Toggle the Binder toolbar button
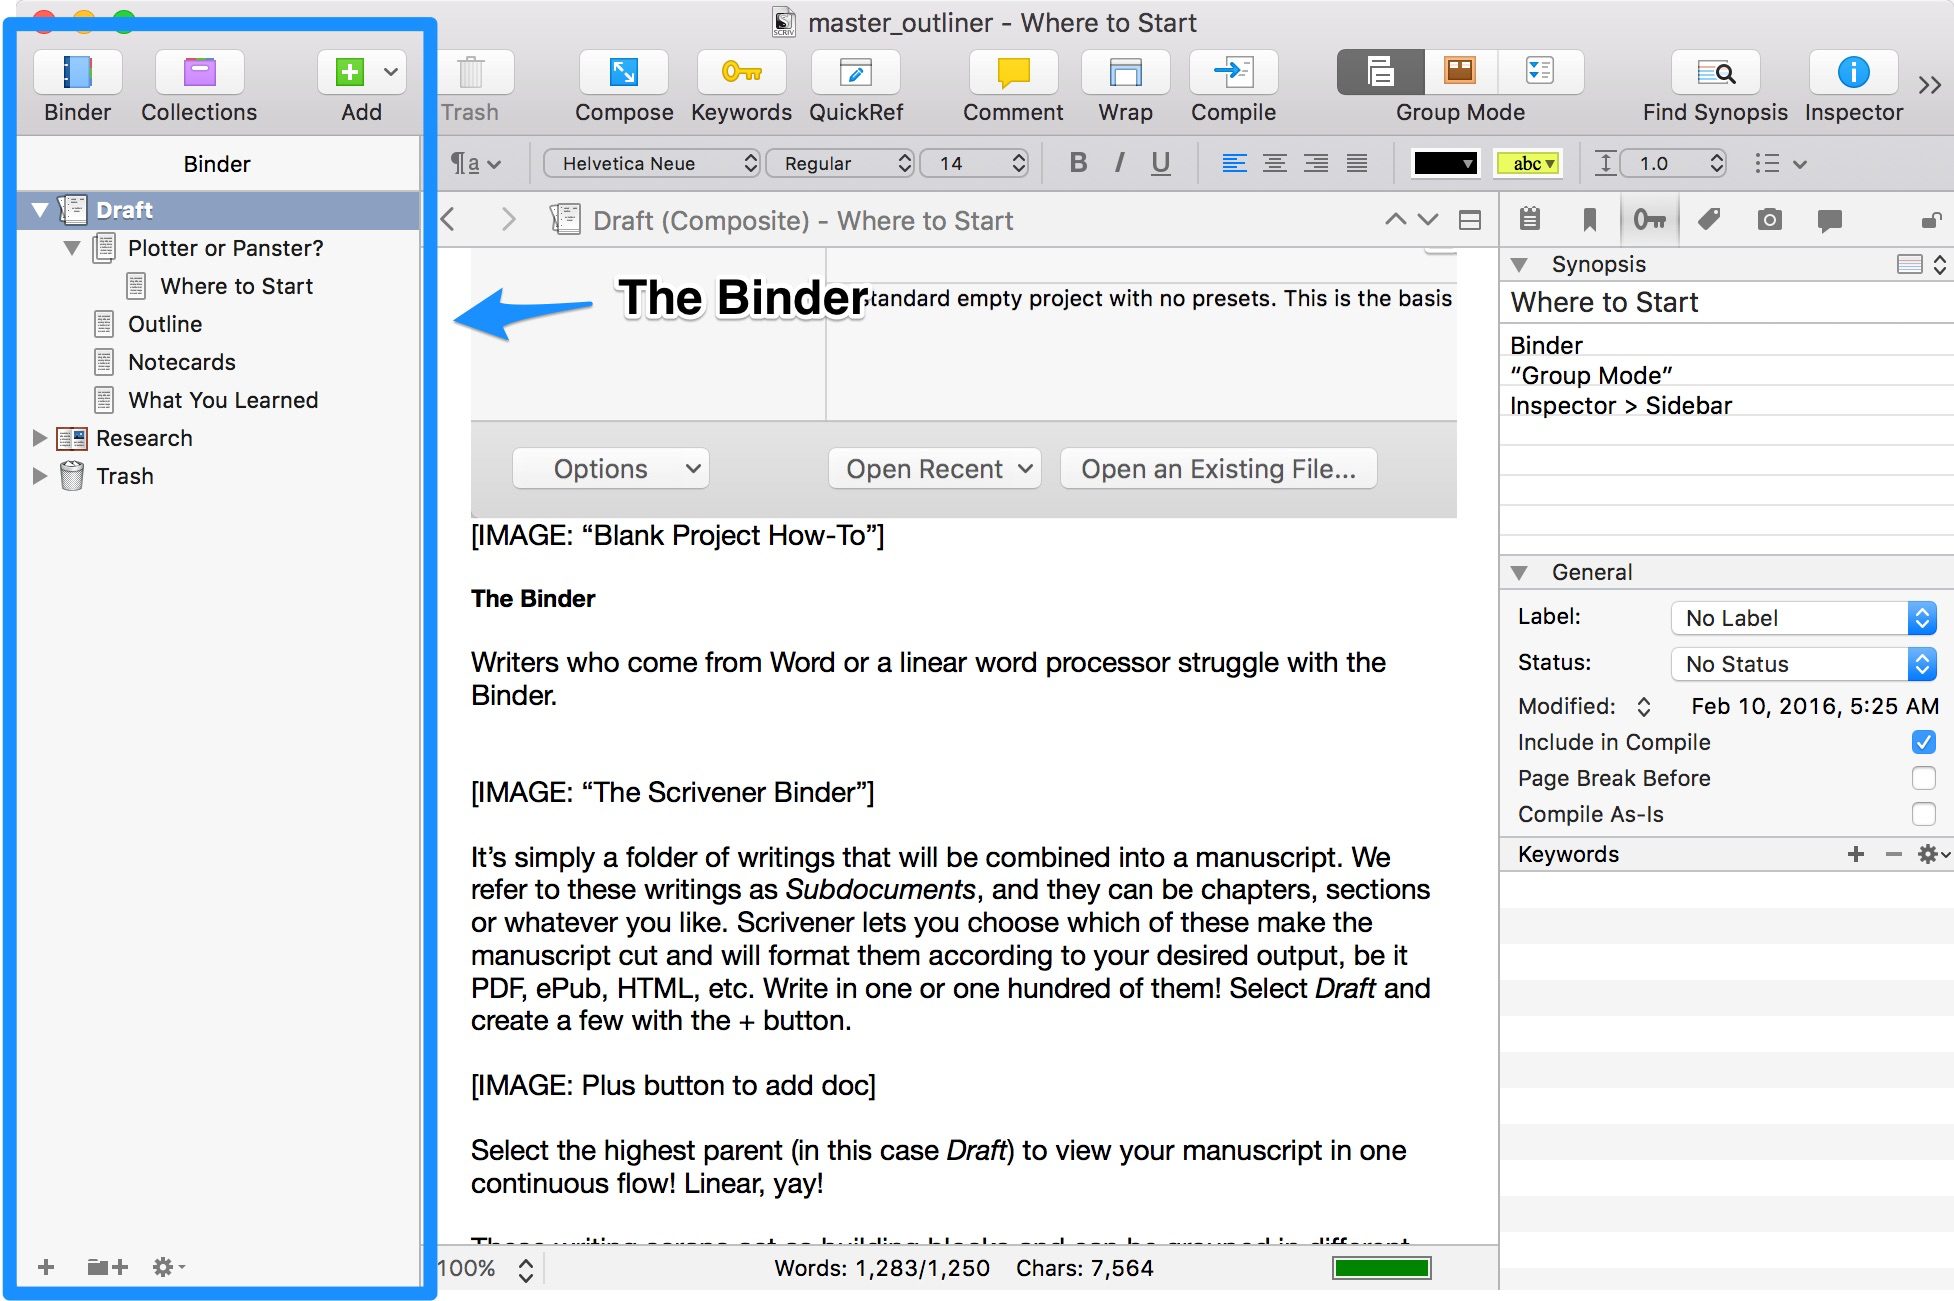Viewport: 1954px width, 1301px height. tap(78, 73)
